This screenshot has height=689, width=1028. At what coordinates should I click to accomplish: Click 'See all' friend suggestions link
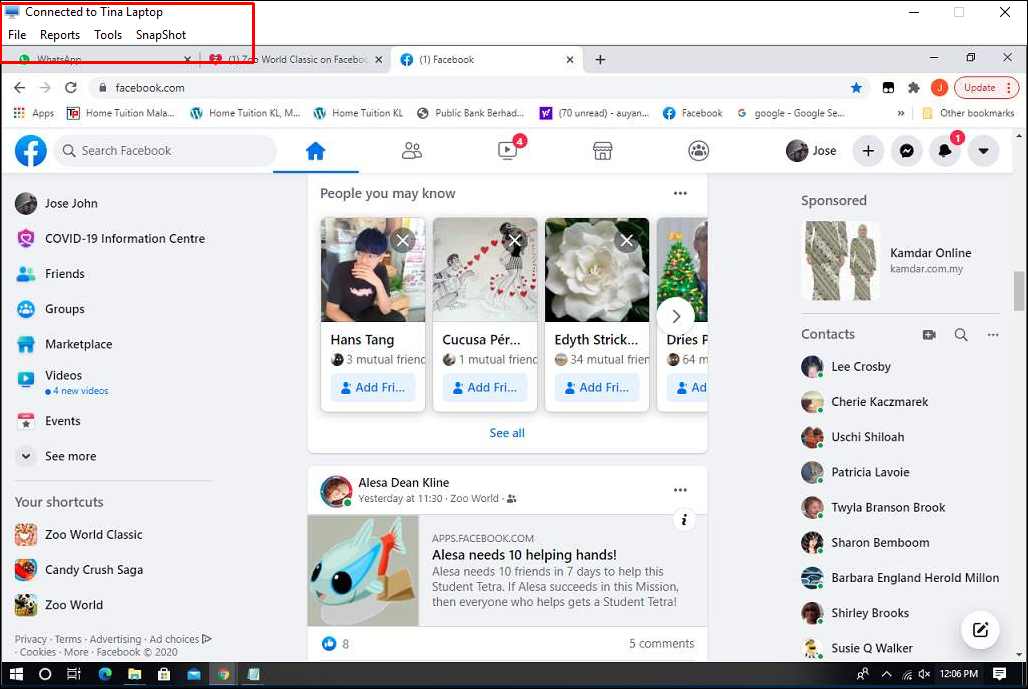click(506, 433)
